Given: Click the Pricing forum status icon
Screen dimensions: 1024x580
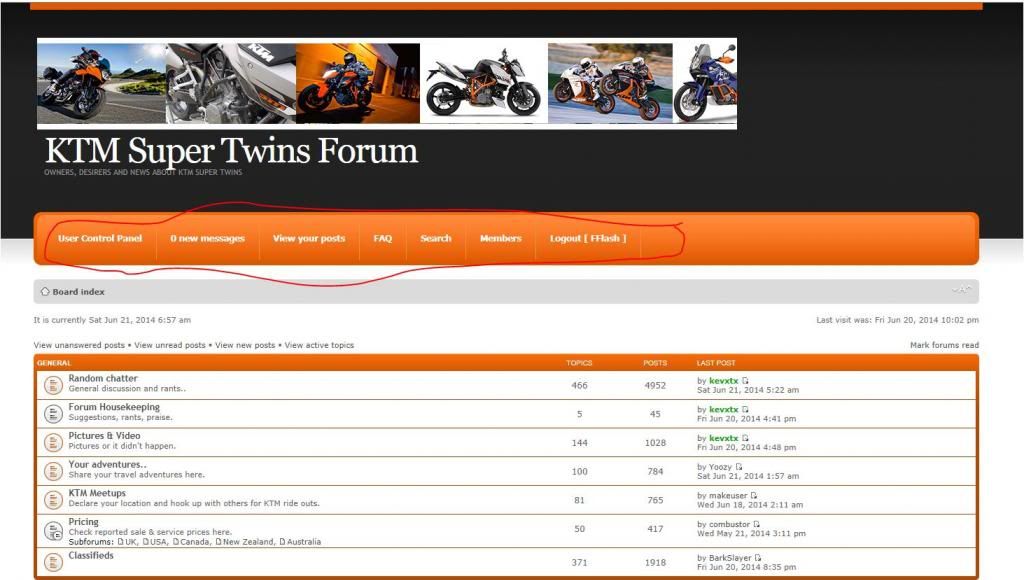Looking at the screenshot, I should (x=53, y=531).
